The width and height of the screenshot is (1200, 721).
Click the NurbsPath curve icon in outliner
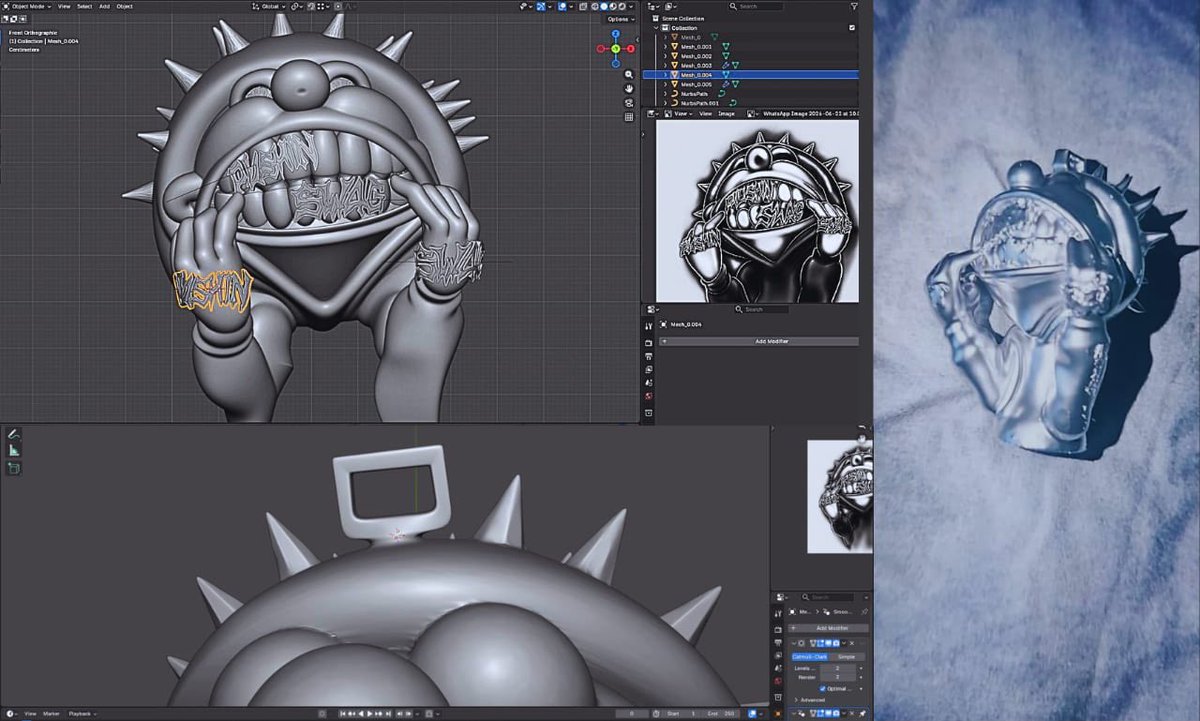pyautogui.click(x=675, y=94)
